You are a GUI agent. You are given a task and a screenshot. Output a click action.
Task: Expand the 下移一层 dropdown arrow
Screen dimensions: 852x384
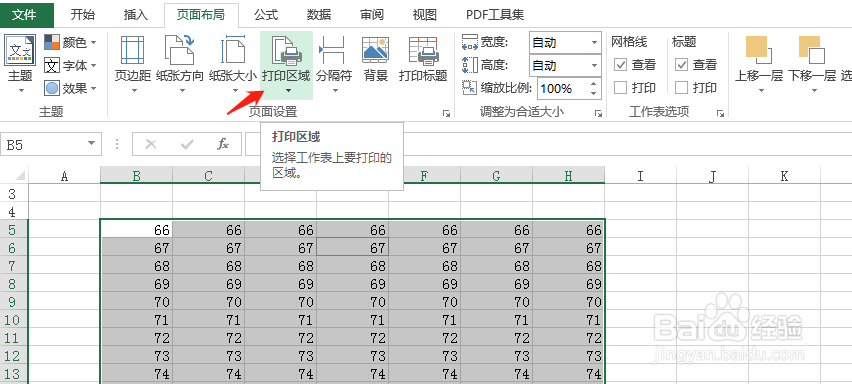pyautogui.click(x=814, y=90)
